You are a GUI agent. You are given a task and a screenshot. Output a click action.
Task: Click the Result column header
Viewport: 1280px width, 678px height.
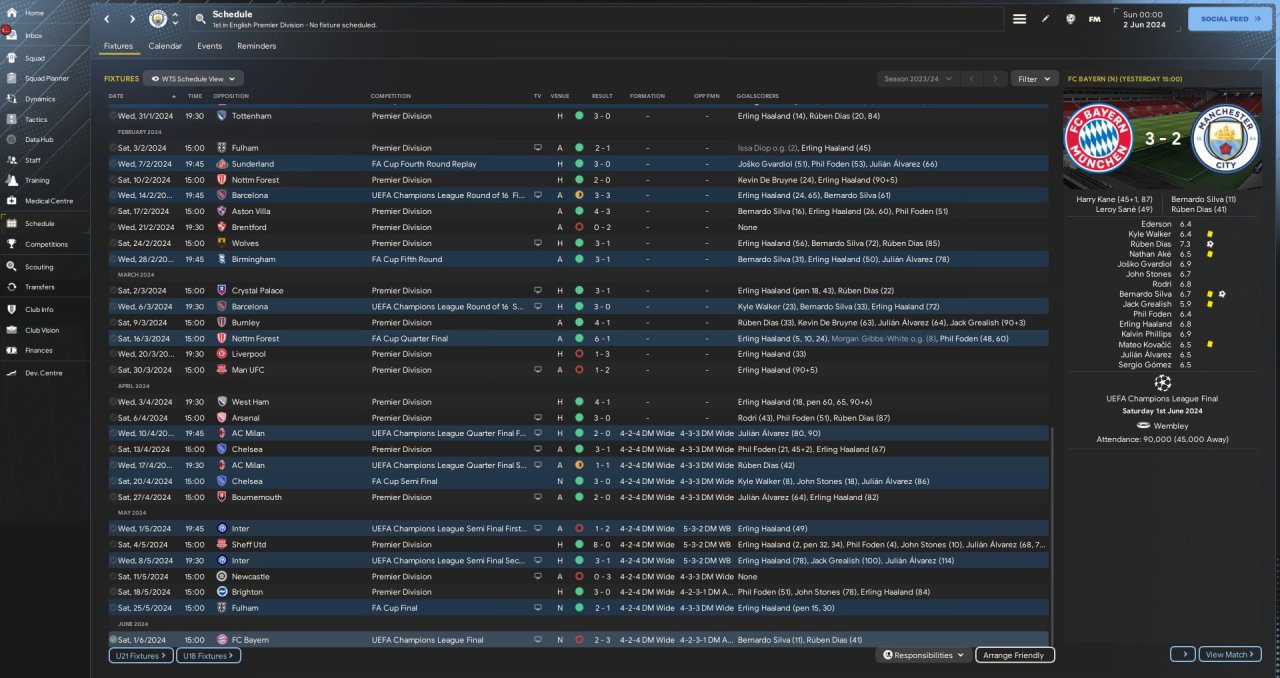coord(602,96)
